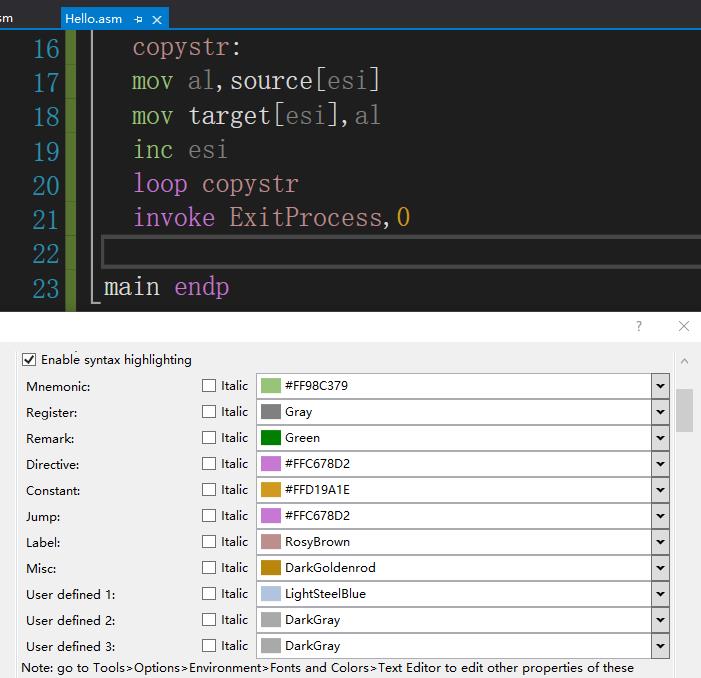The width and height of the screenshot is (701, 678).
Task: Enable Italic for Mnemonic
Action: point(209,385)
